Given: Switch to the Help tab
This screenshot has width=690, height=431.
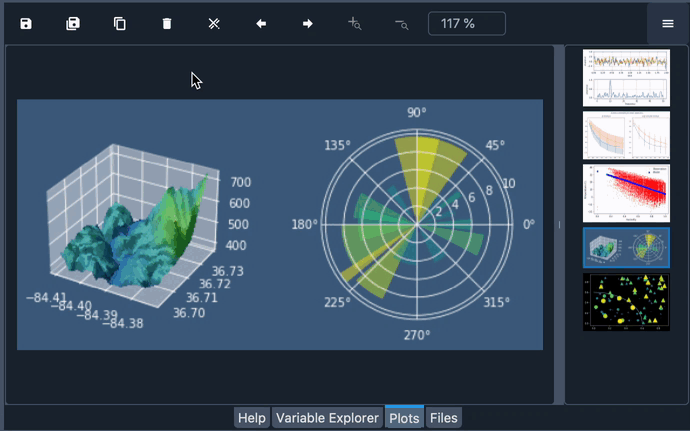Looking at the screenshot, I should click(x=252, y=418).
